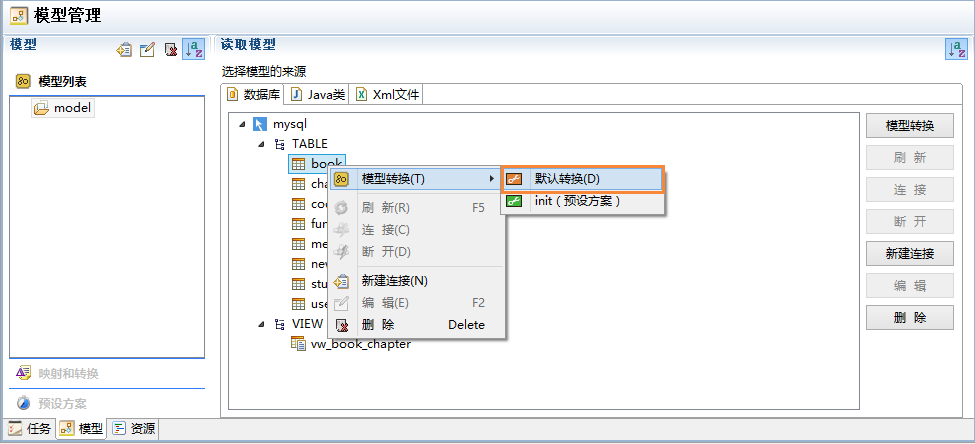The image size is (975, 444).
Task: Click the 连接 button on right
Action: (x=910, y=190)
